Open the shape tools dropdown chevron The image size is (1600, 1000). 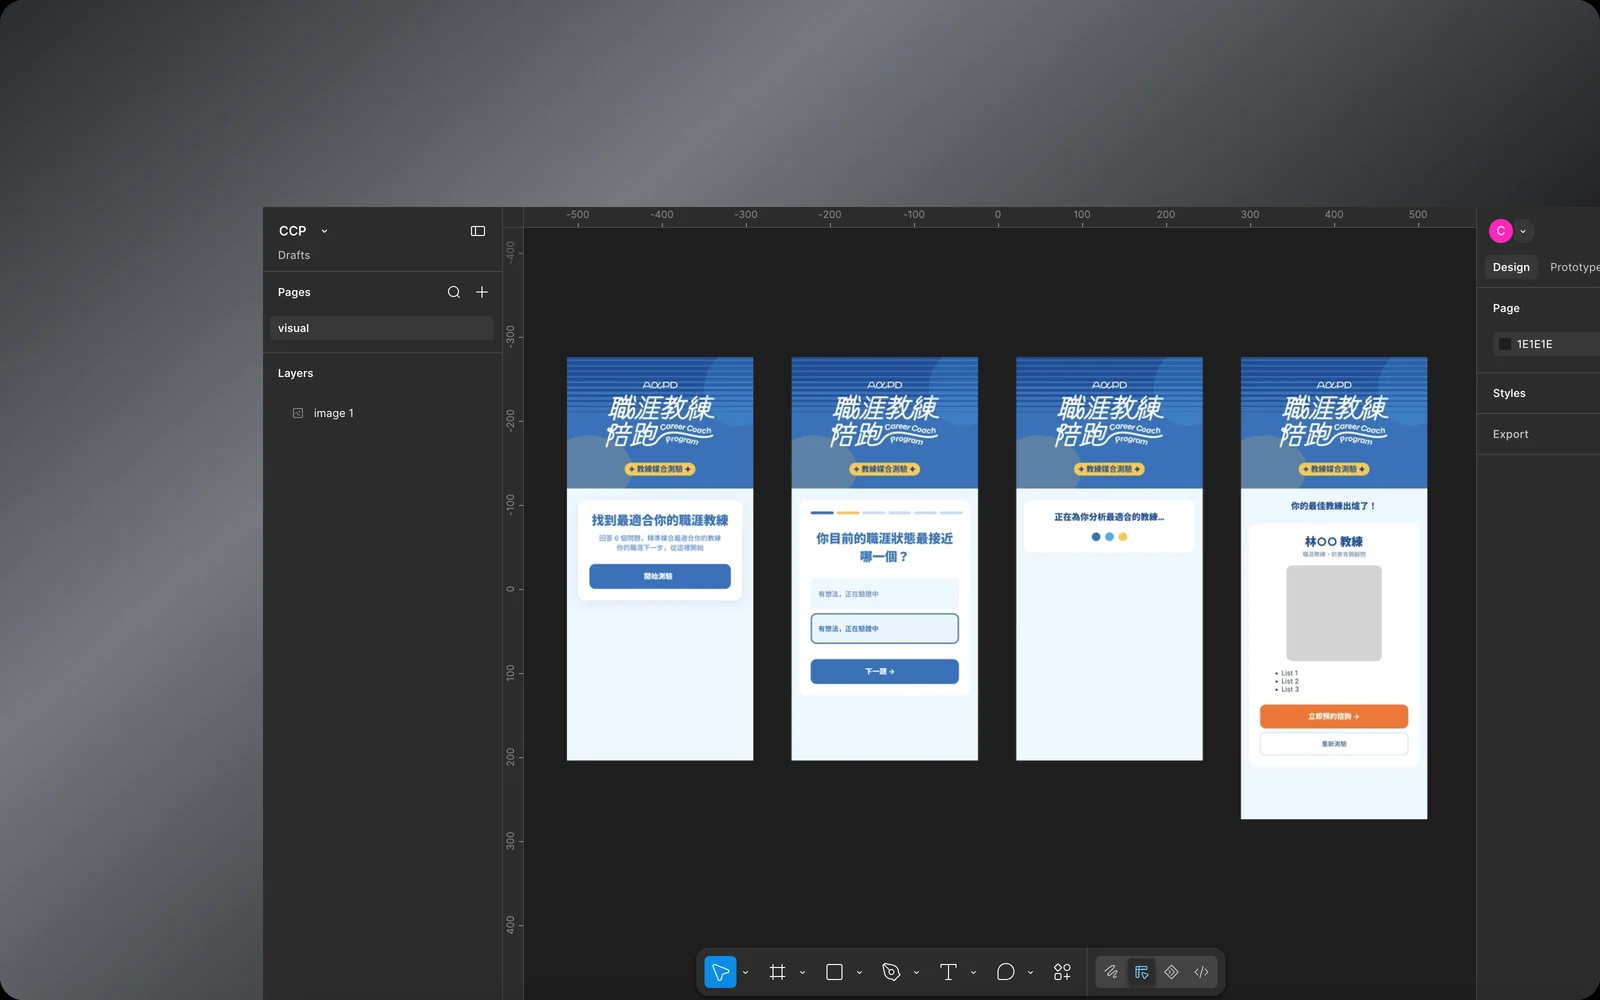tap(859, 973)
